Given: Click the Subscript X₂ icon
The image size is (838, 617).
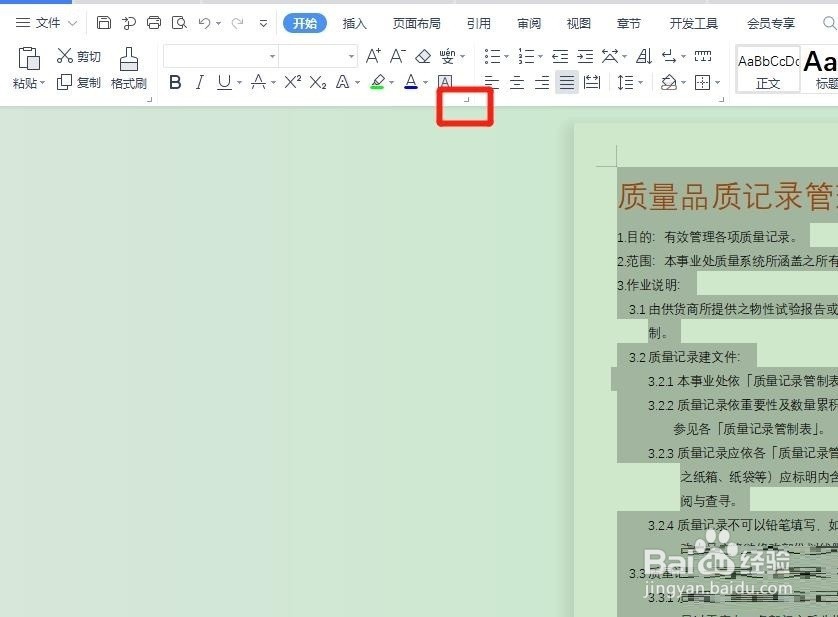Looking at the screenshot, I should coord(317,82).
